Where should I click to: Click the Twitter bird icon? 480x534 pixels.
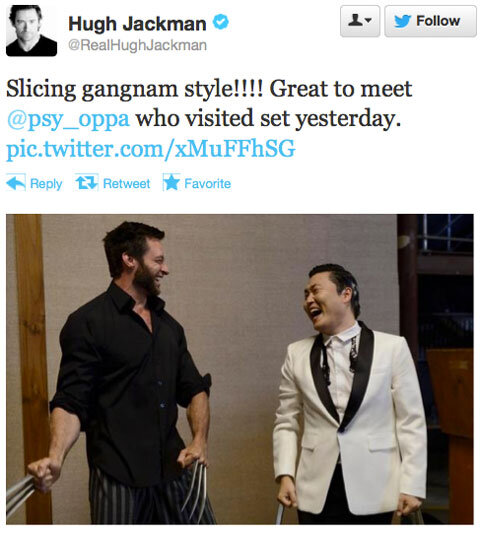402,21
